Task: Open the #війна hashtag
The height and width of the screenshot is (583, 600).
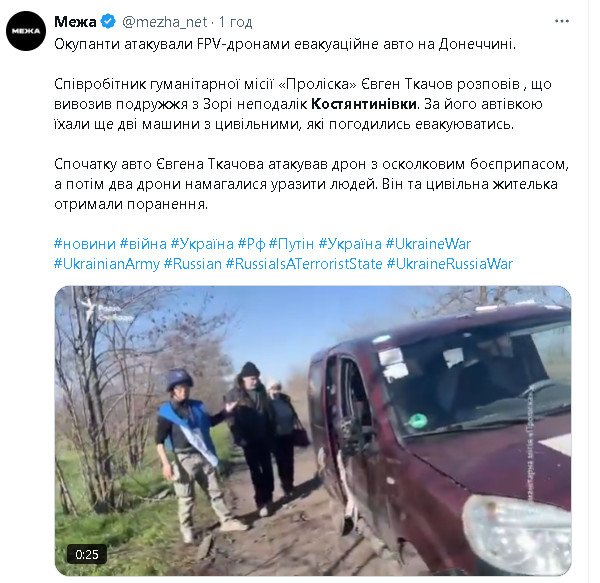Action: pos(143,244)
